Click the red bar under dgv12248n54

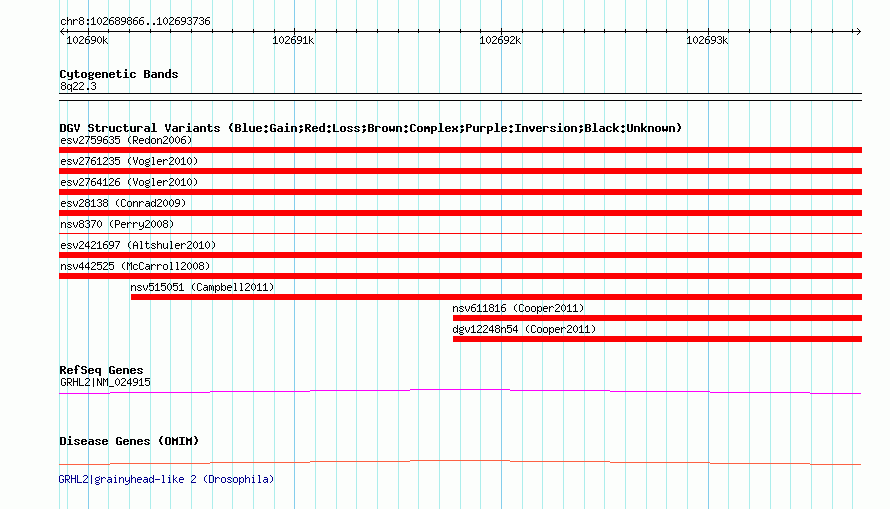click(x=657, y=339)
